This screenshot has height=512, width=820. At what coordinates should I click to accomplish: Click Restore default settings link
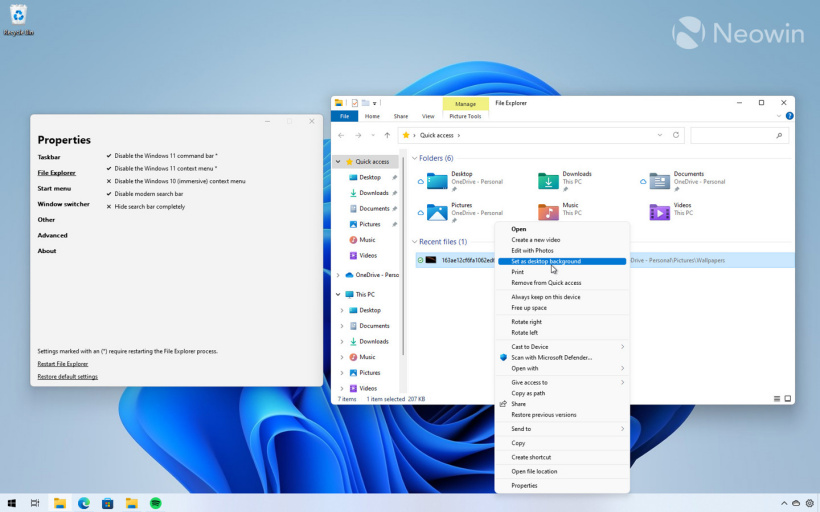click(67, 377)
